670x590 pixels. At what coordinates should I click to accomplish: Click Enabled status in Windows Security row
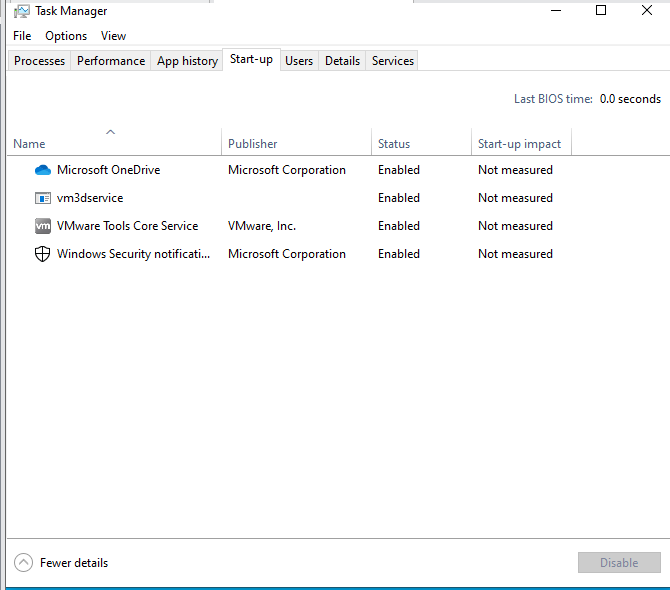[x=399, y=254]
